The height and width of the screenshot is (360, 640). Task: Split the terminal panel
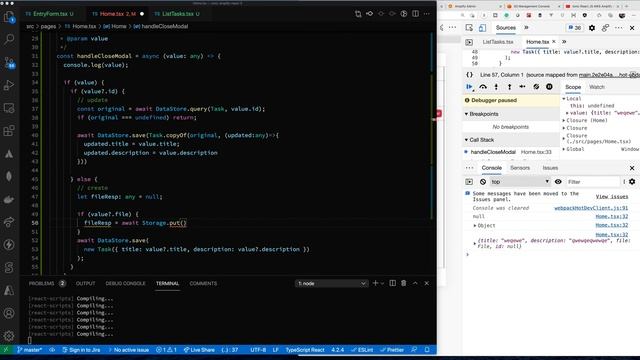tap(392, 283)
